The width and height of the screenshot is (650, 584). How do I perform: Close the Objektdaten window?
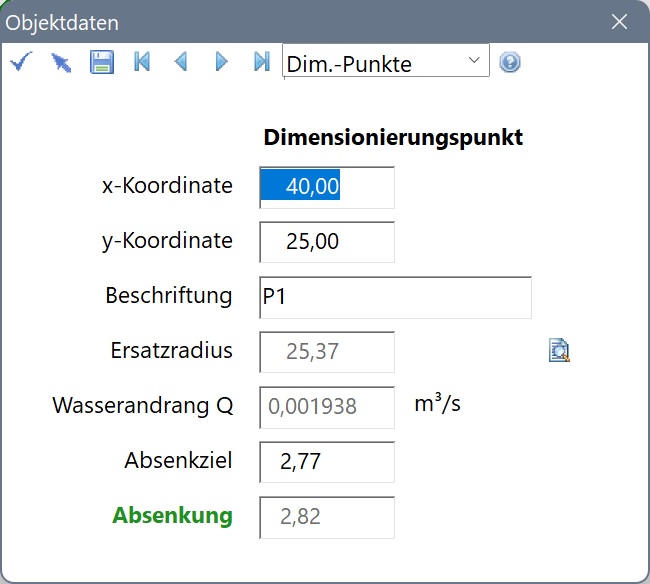619,22
